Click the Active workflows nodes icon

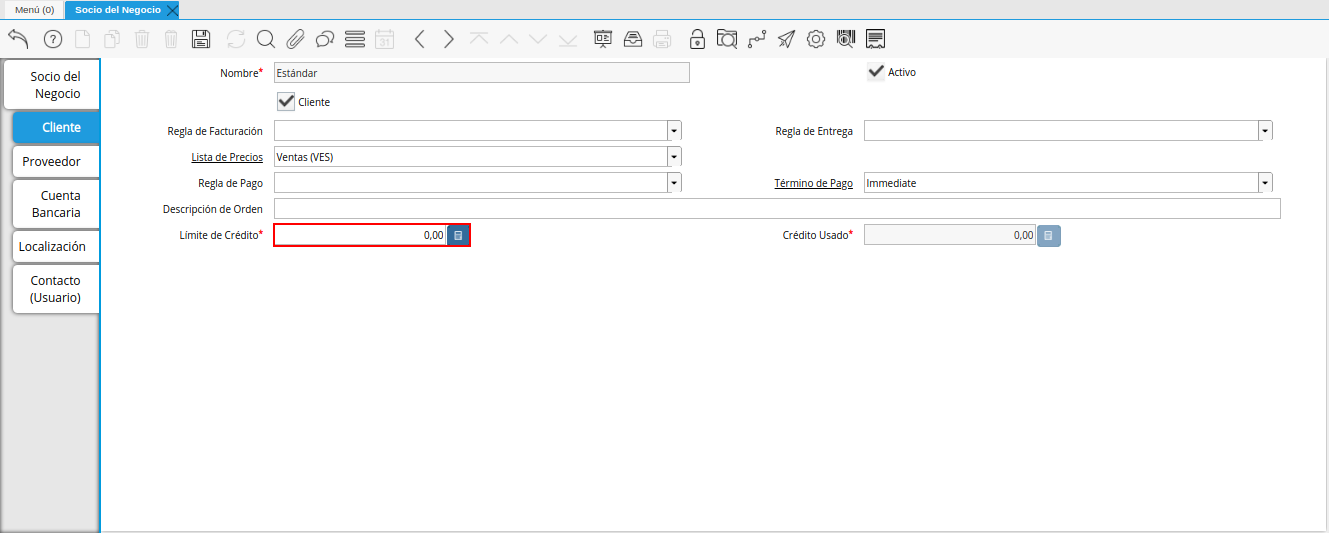coord(757,39)
